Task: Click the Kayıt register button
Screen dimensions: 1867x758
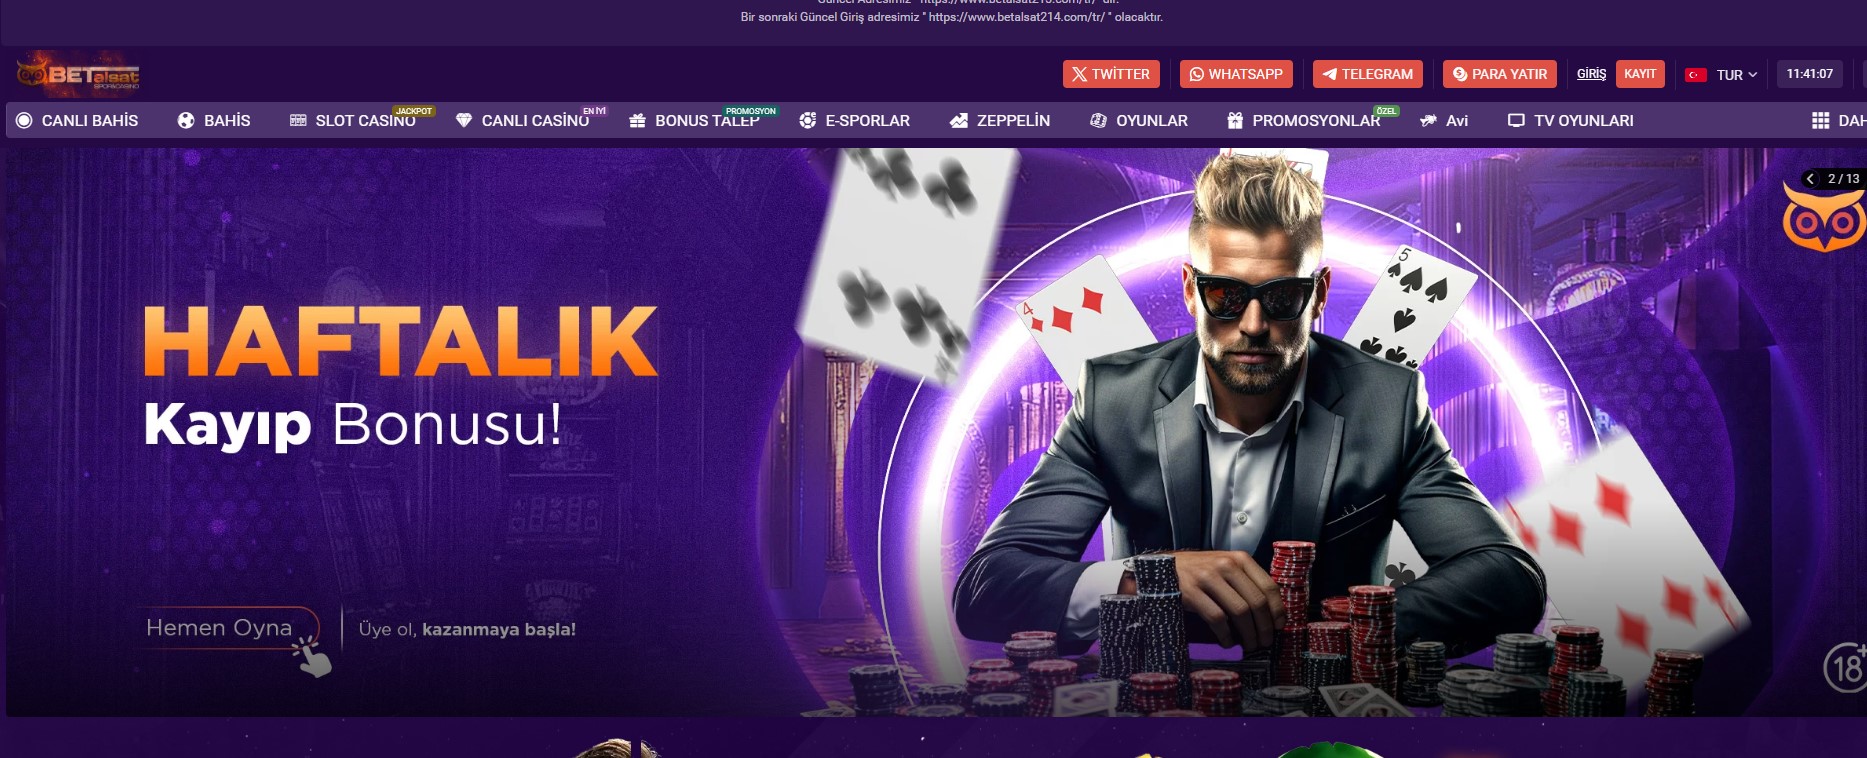Action: tap(1640, 74)
